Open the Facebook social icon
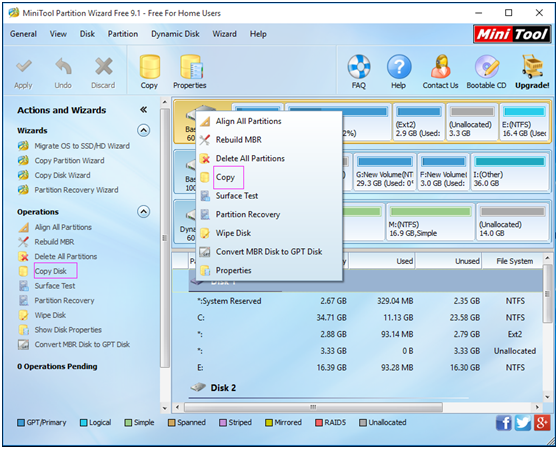558x449 pixels. (x=504, y=423)
